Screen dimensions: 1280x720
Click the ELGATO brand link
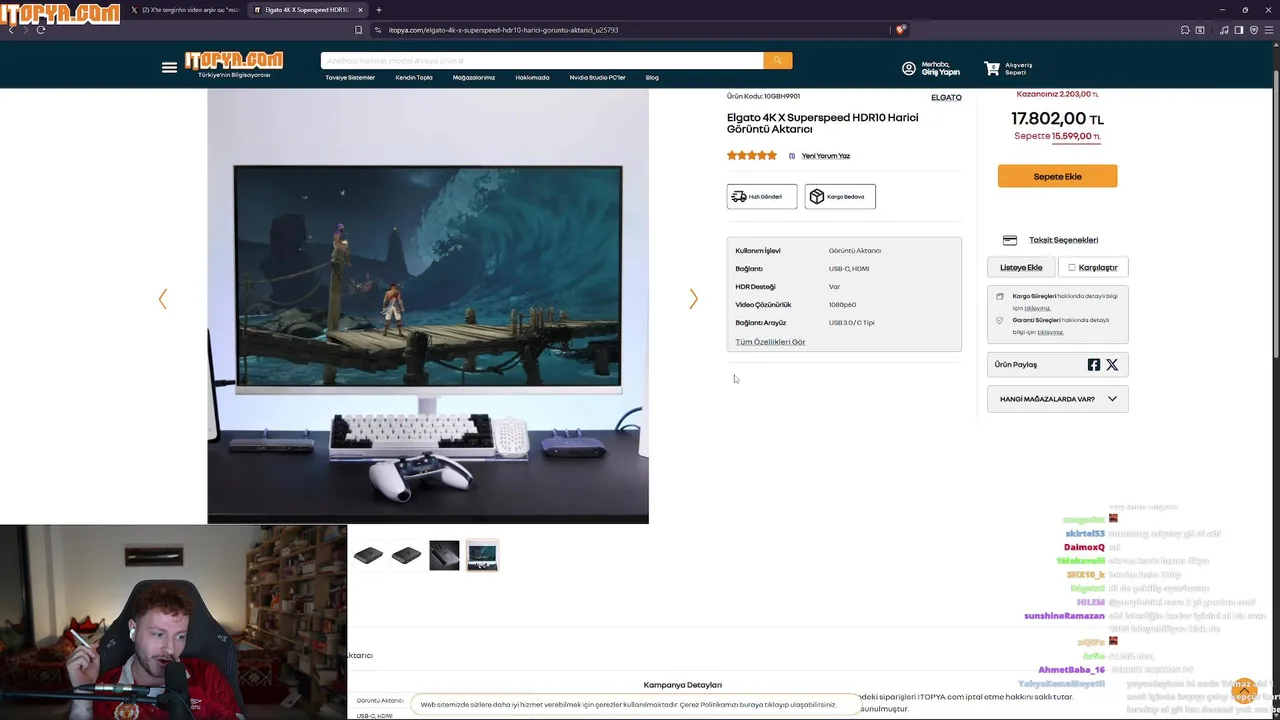(946, 97)
